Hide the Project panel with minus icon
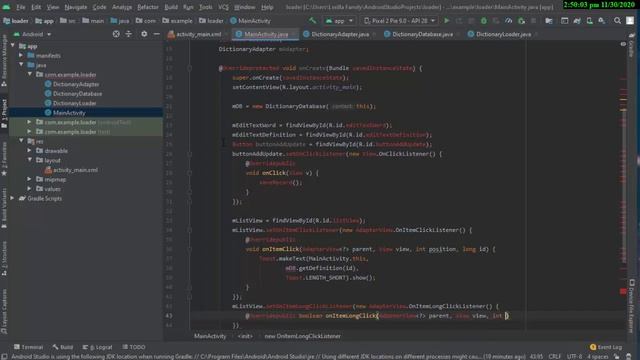 click(x=157, y=34)
